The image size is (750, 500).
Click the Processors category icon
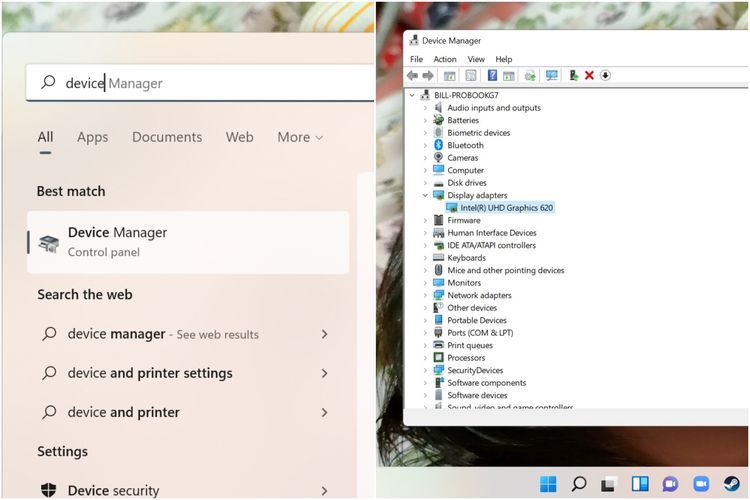point(438,357)
